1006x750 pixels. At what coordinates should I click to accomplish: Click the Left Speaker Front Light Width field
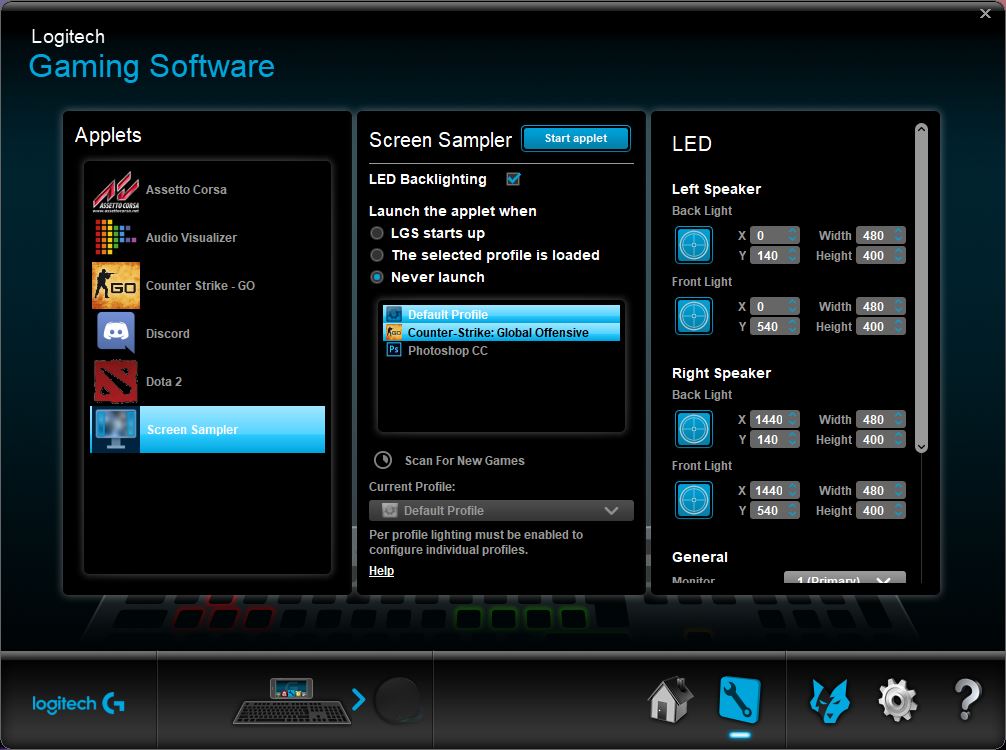880,307
